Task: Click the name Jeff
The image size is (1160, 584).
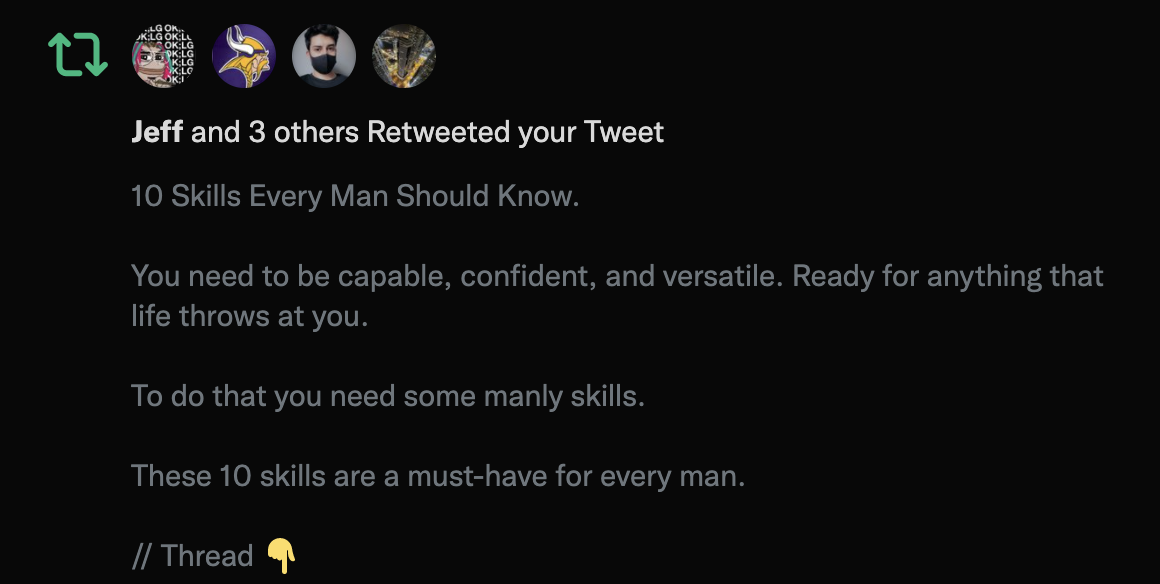Action: [x=157, y=132]
